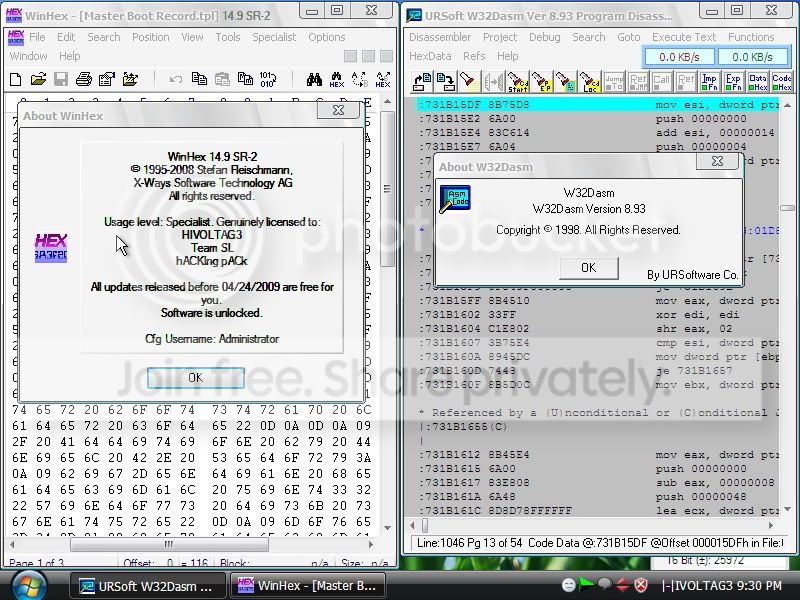Image resolution: width=800 pixels, height=600 pixels.
Task: Click the Open file folder icon in WinHex
Action: [38, 79]
